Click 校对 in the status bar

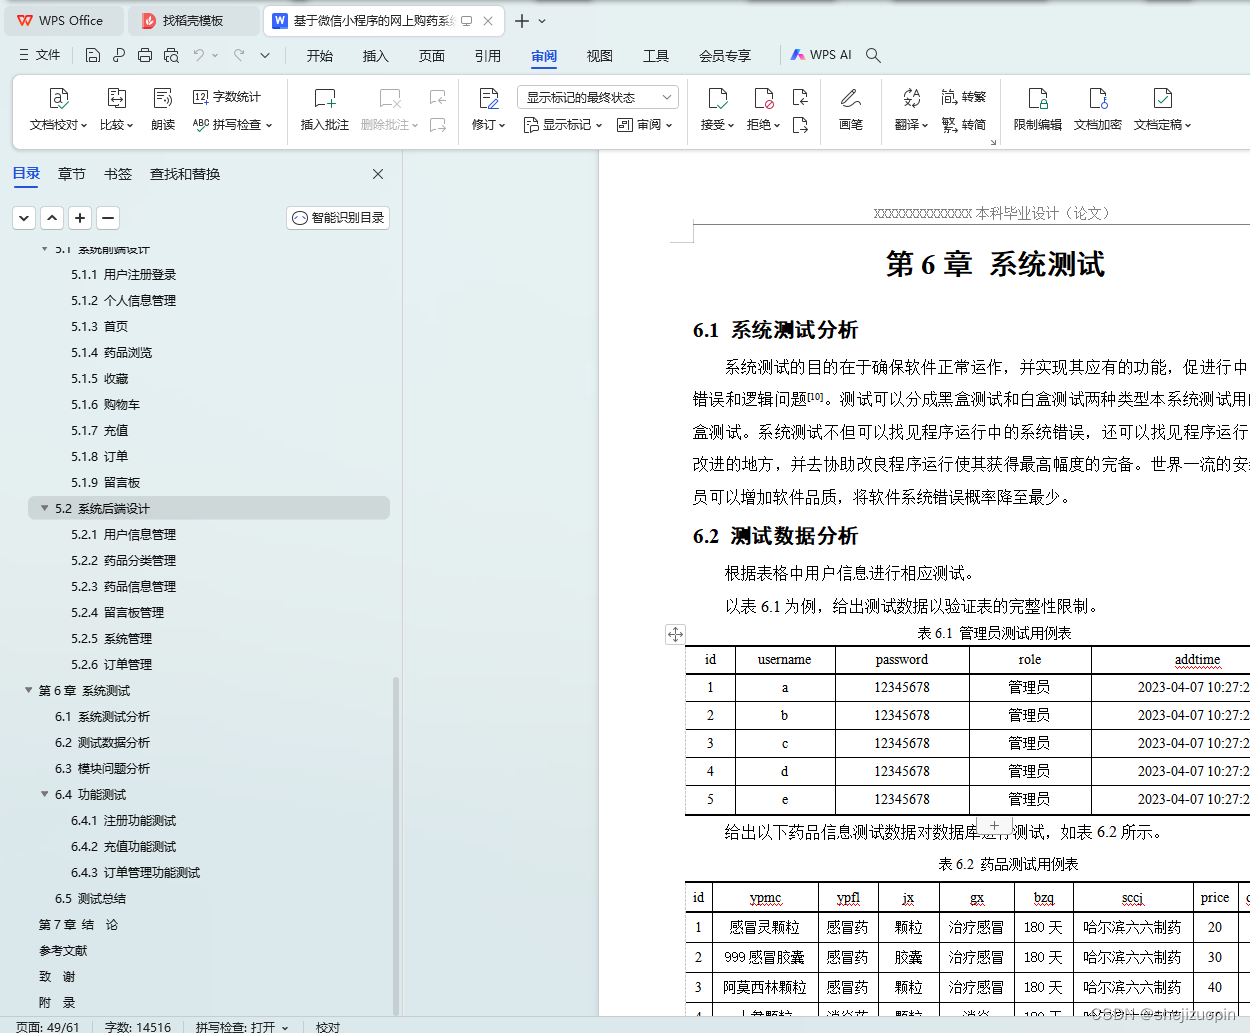tap(328, 1026)
